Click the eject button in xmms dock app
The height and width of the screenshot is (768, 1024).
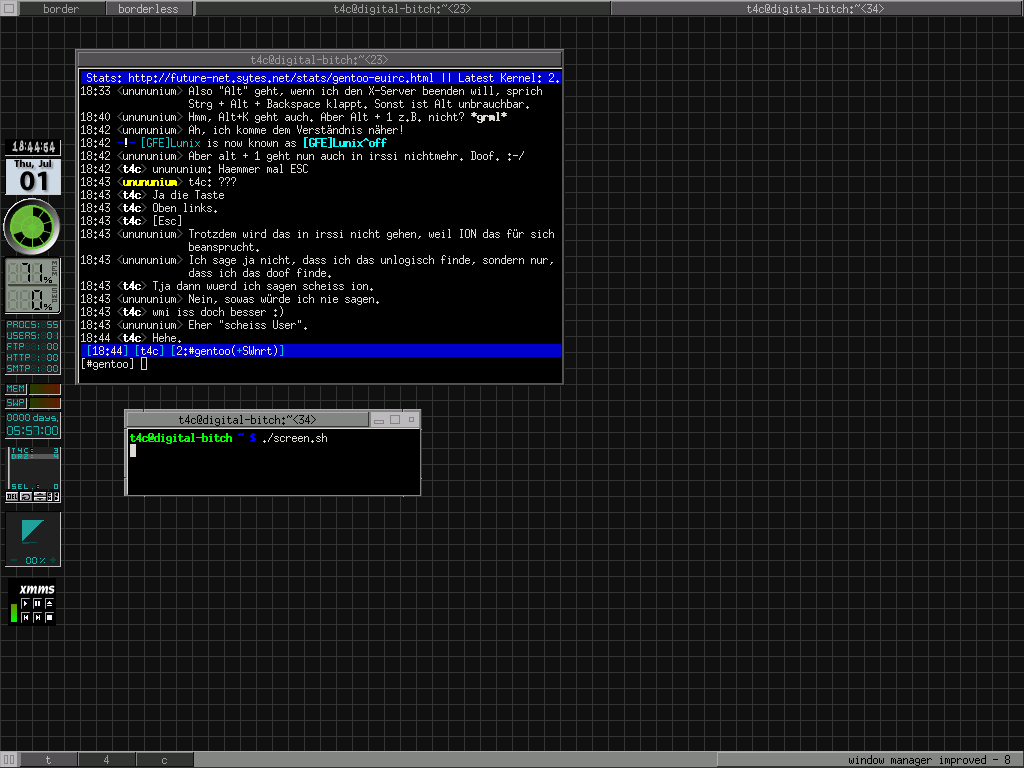(49, 603)
